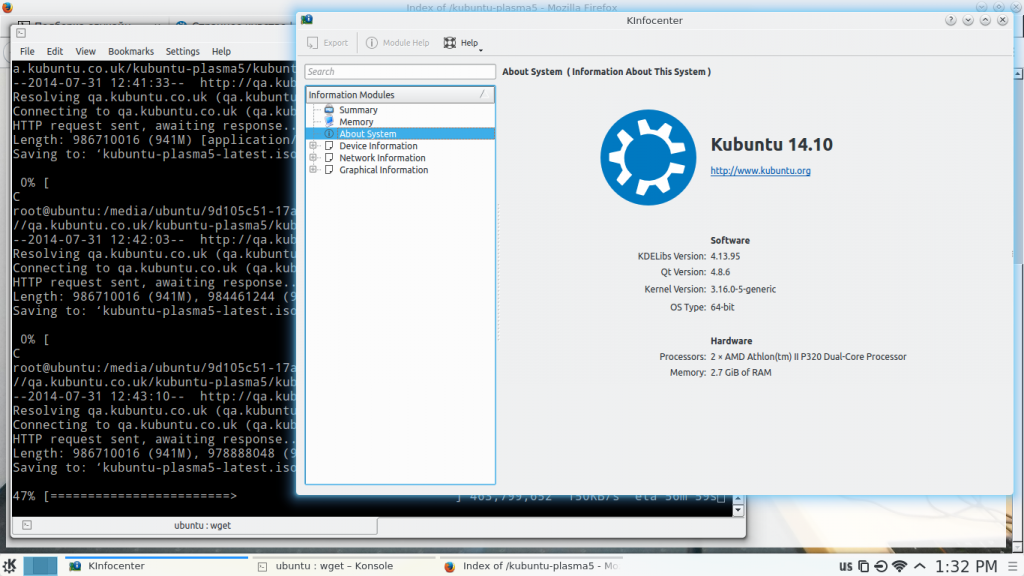This screenshot has width=1024, height=576.
Task: Open the device notifier tray icon
Action: [881, 566]
